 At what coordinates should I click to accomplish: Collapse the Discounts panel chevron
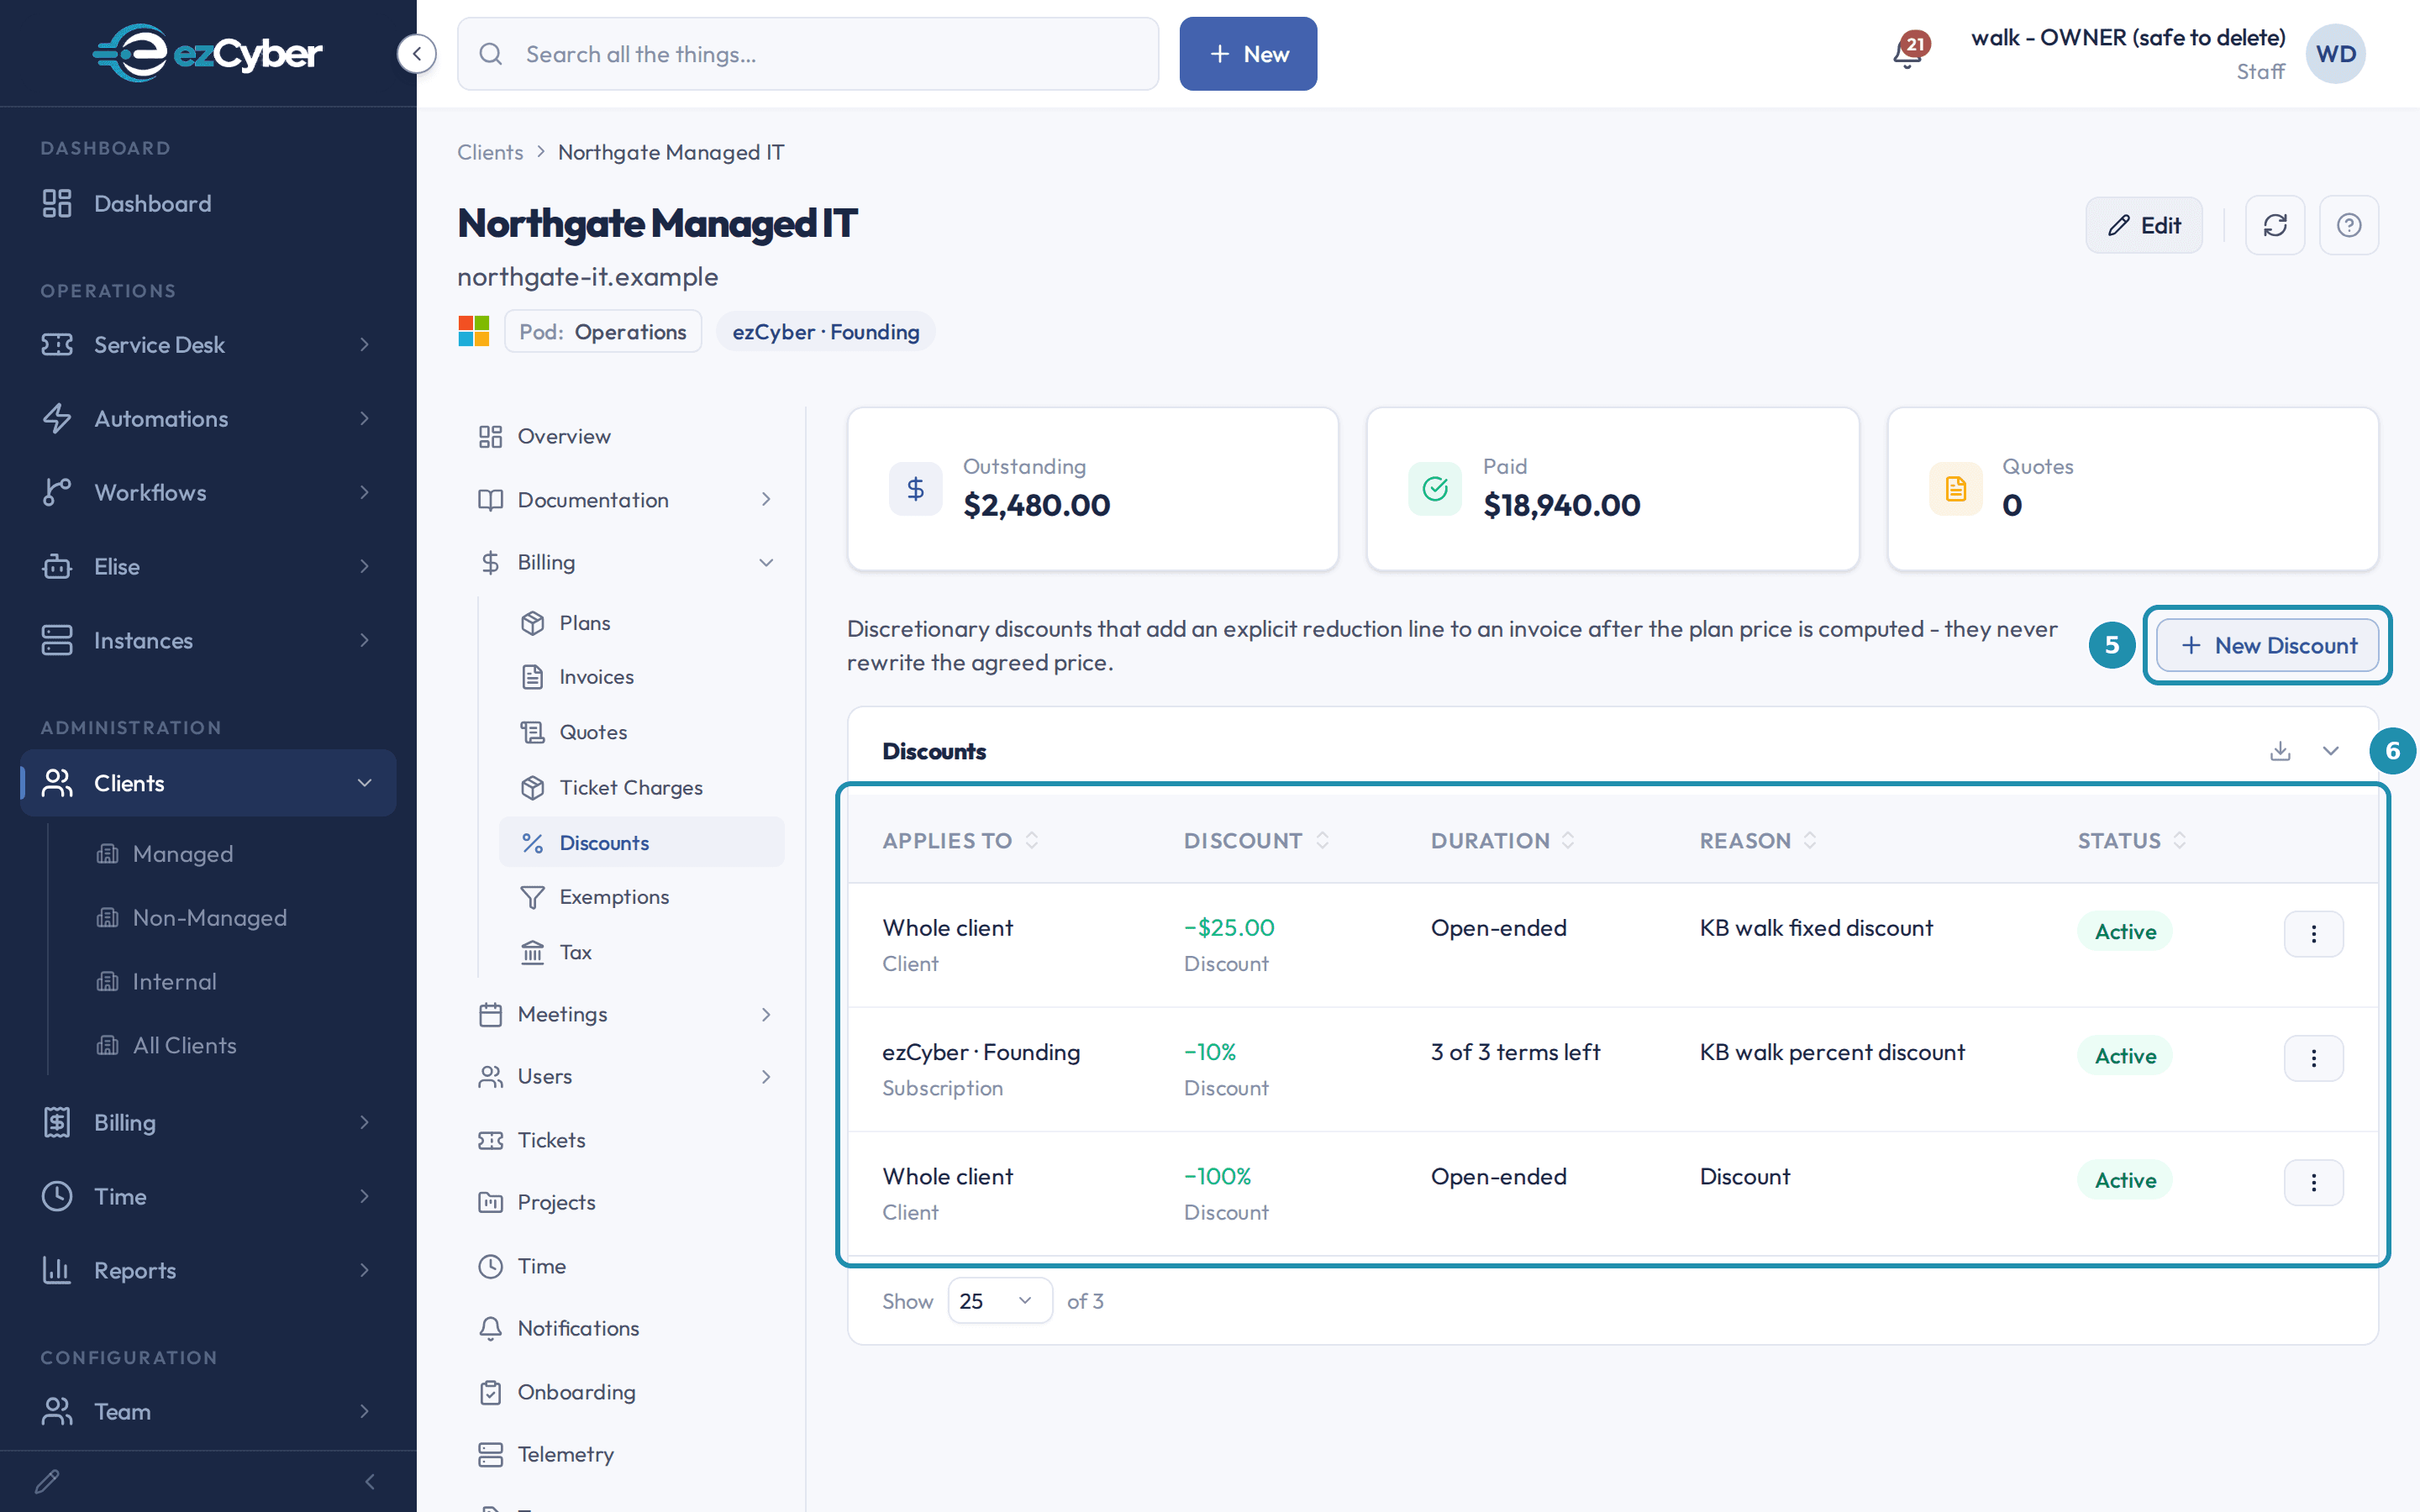coord(2330,751)
